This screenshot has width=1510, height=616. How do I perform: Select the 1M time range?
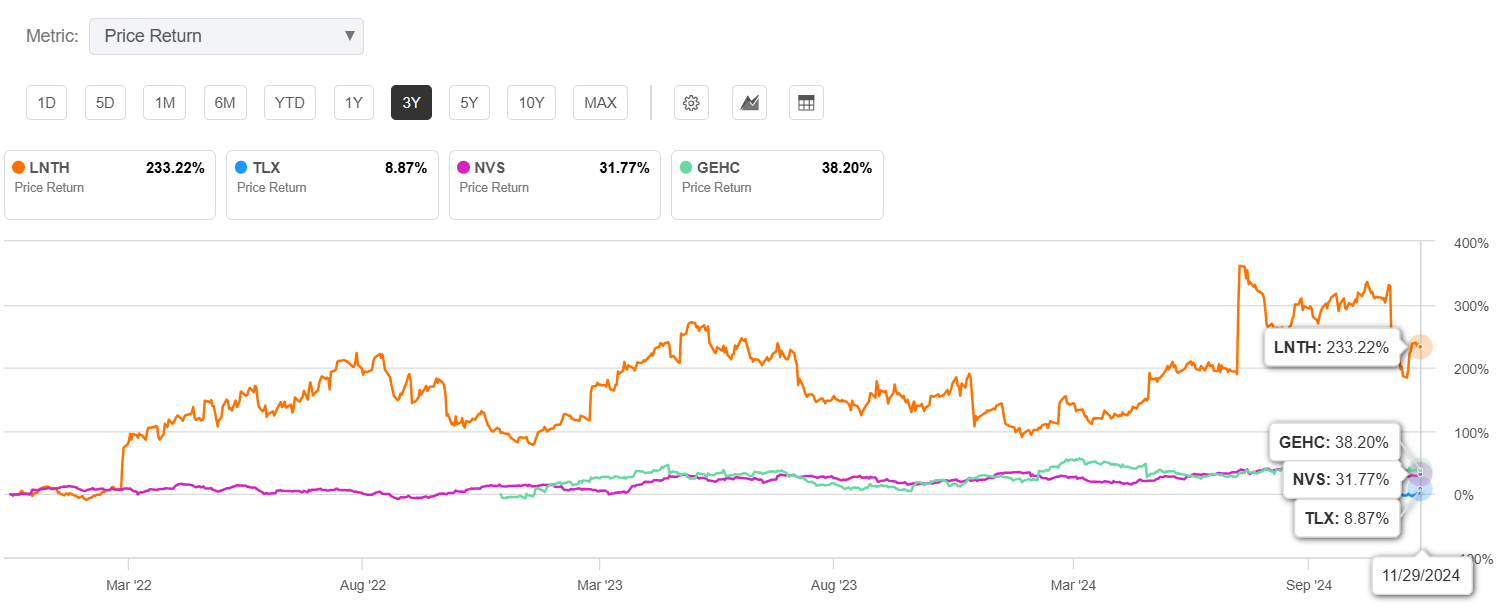(165, 102)
